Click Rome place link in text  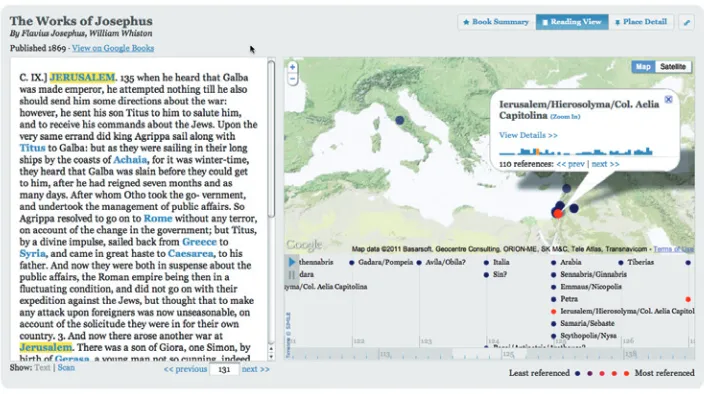click(x=158, y=219)
